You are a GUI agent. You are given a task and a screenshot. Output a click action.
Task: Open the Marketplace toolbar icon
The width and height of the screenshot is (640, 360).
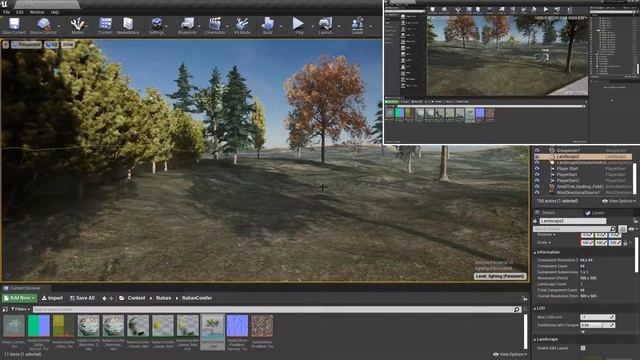(x=128, y=24)
